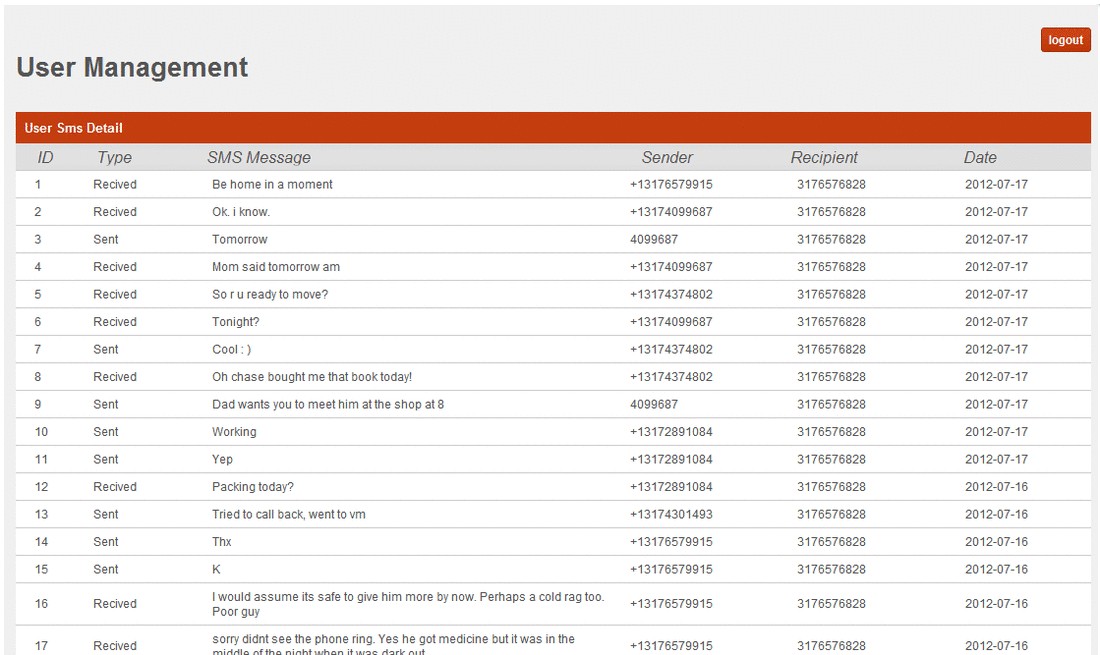This screenshot has width=1100, height=655.
Task: Select the message 'So r u ready to move?'
Action: (x=270, y=295)
